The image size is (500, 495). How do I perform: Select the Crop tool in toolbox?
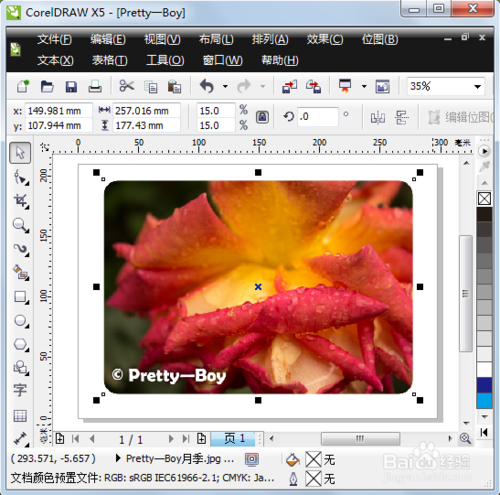(x=21, y=201)
